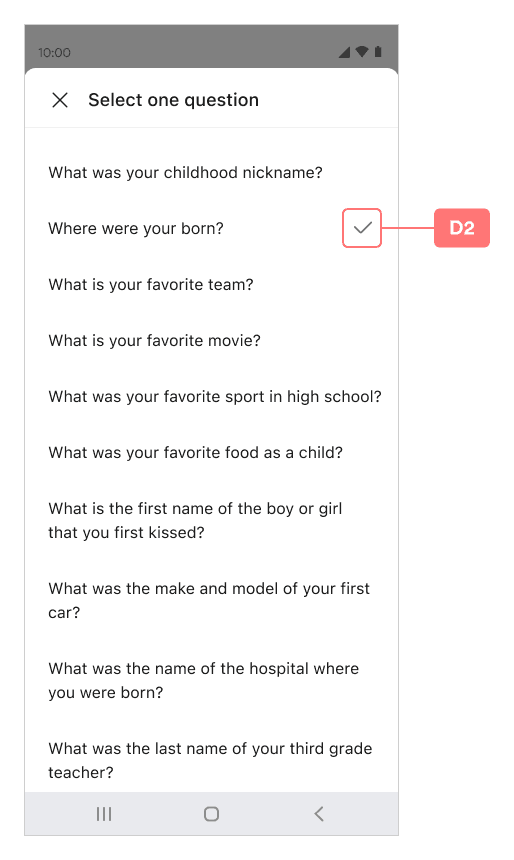Viewport: 514px width, 860px height.
Task: Pick the first car make and model question
Action: click(x=211, y=600)
